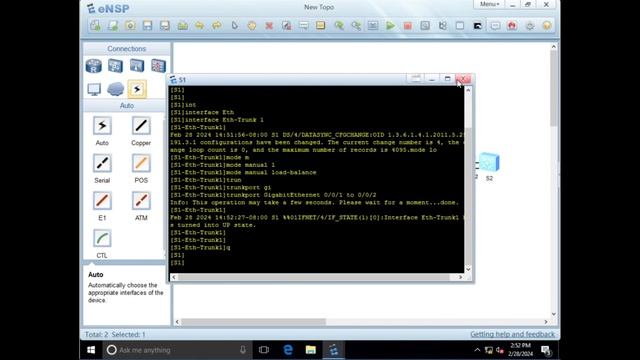Open Microsoft Edge from the taskbar
640x360 pixels.
[288, 350]
